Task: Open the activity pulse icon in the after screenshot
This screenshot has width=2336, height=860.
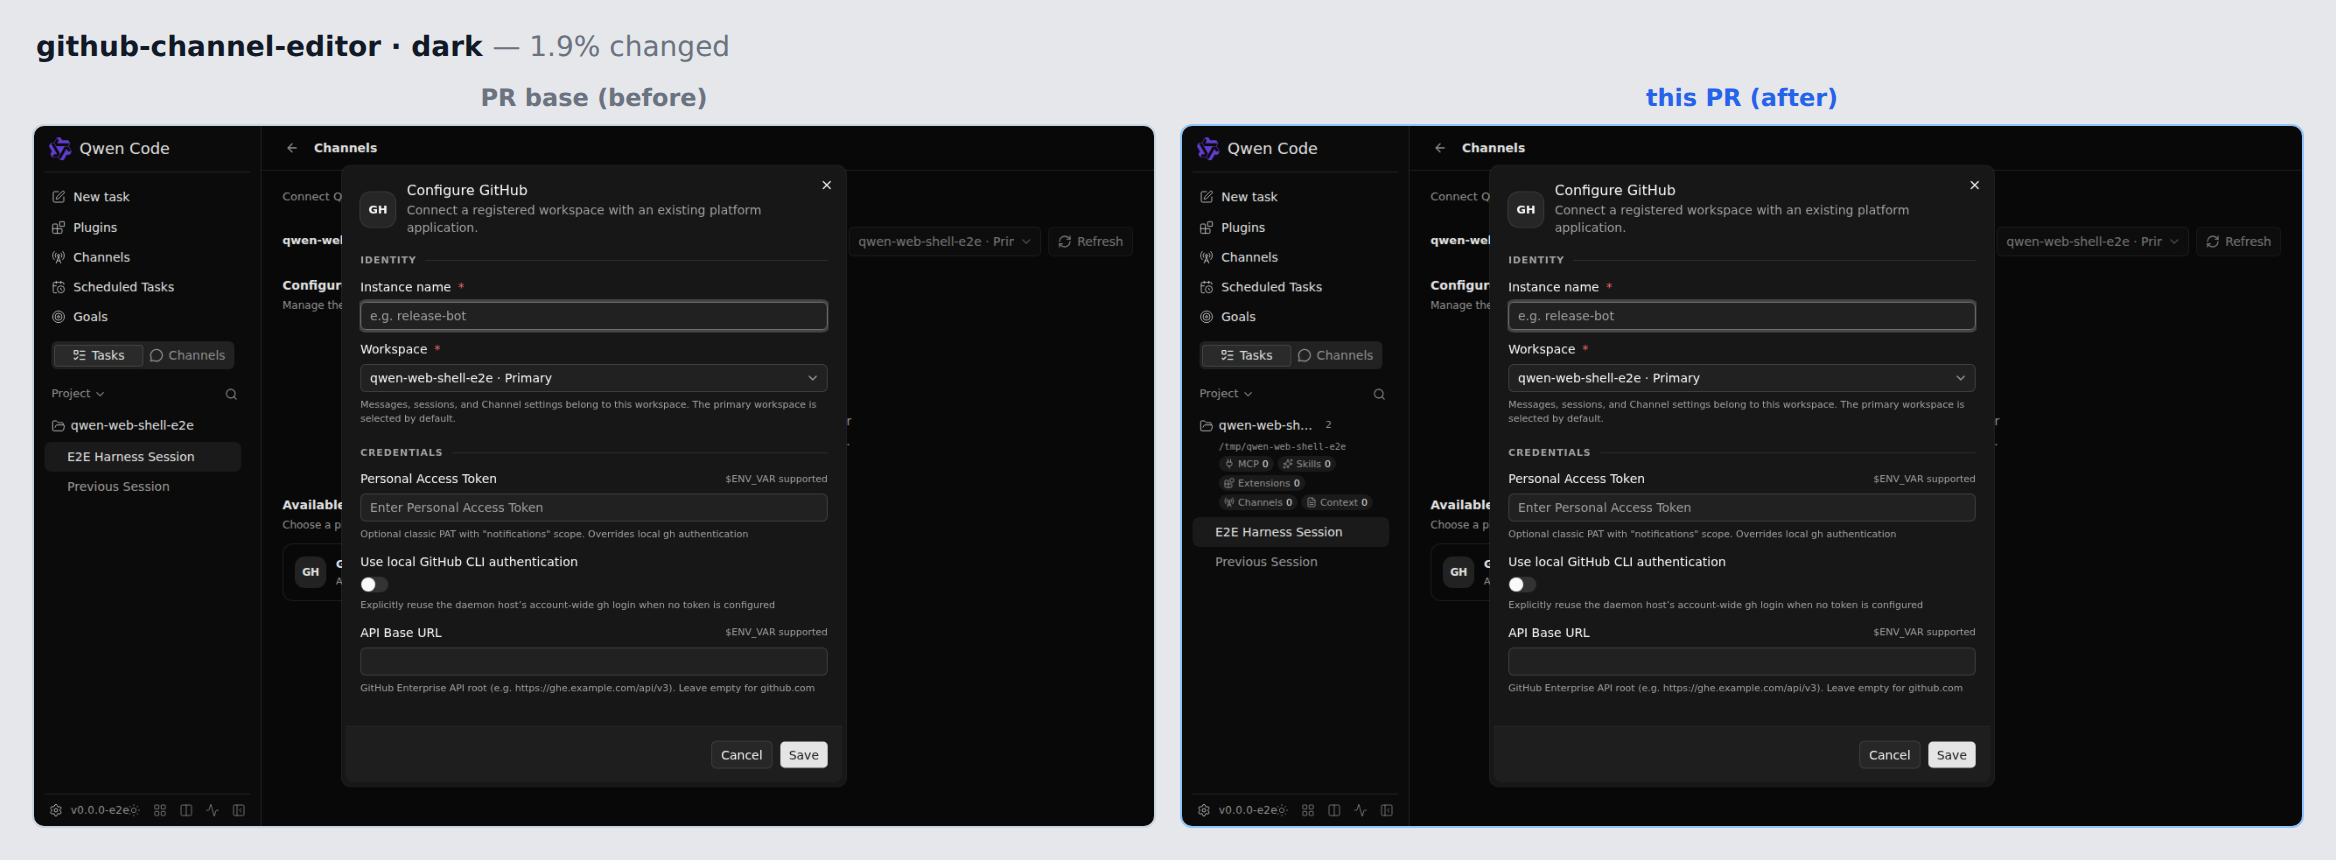Action: click(x=1360, y=810)
